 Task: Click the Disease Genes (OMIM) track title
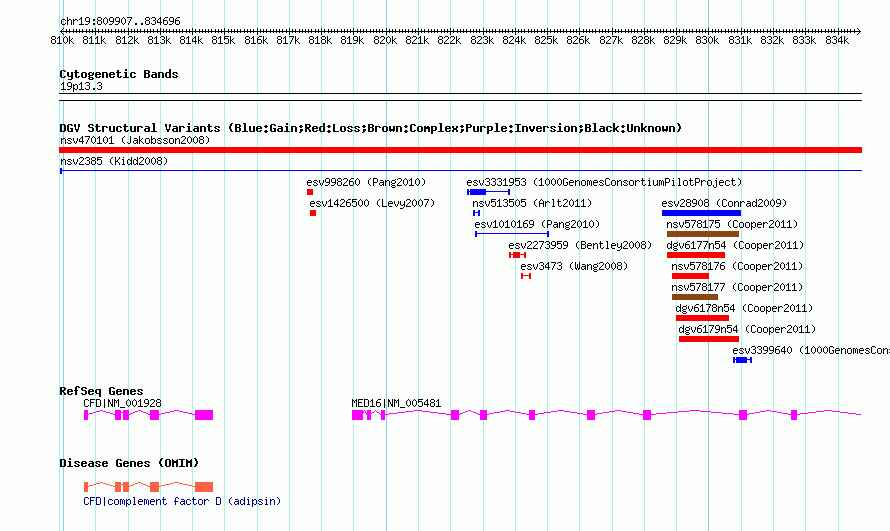click(129, 463)
